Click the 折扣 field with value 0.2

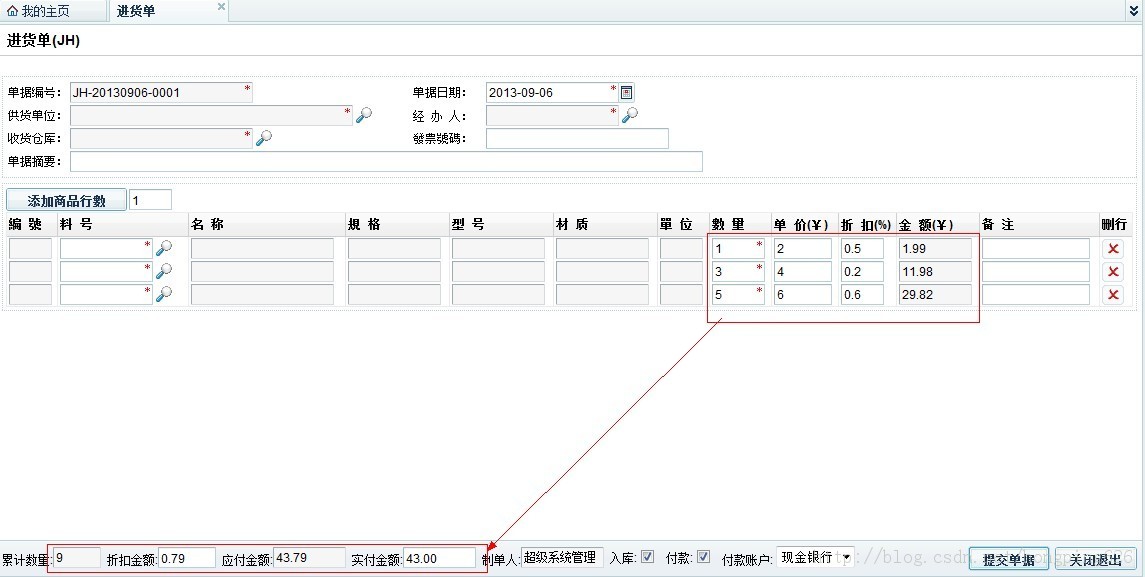[862, 272]
